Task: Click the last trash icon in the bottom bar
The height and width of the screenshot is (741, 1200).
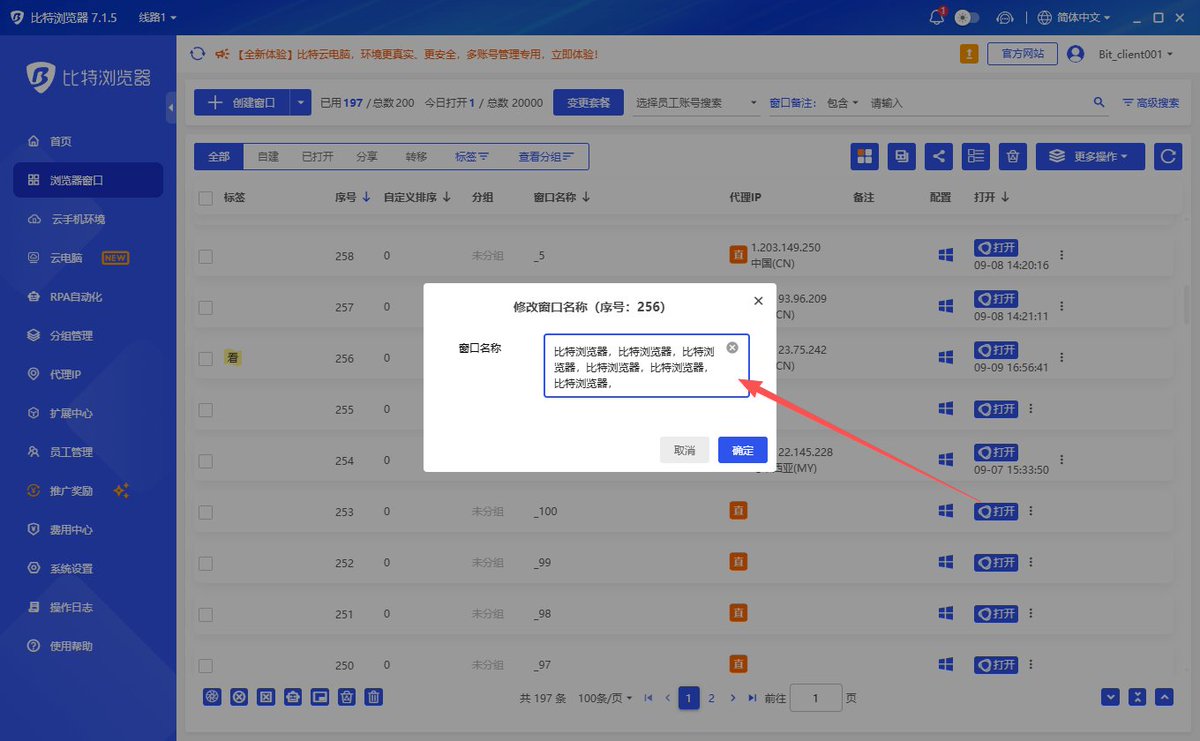Action: pos(373,697)
